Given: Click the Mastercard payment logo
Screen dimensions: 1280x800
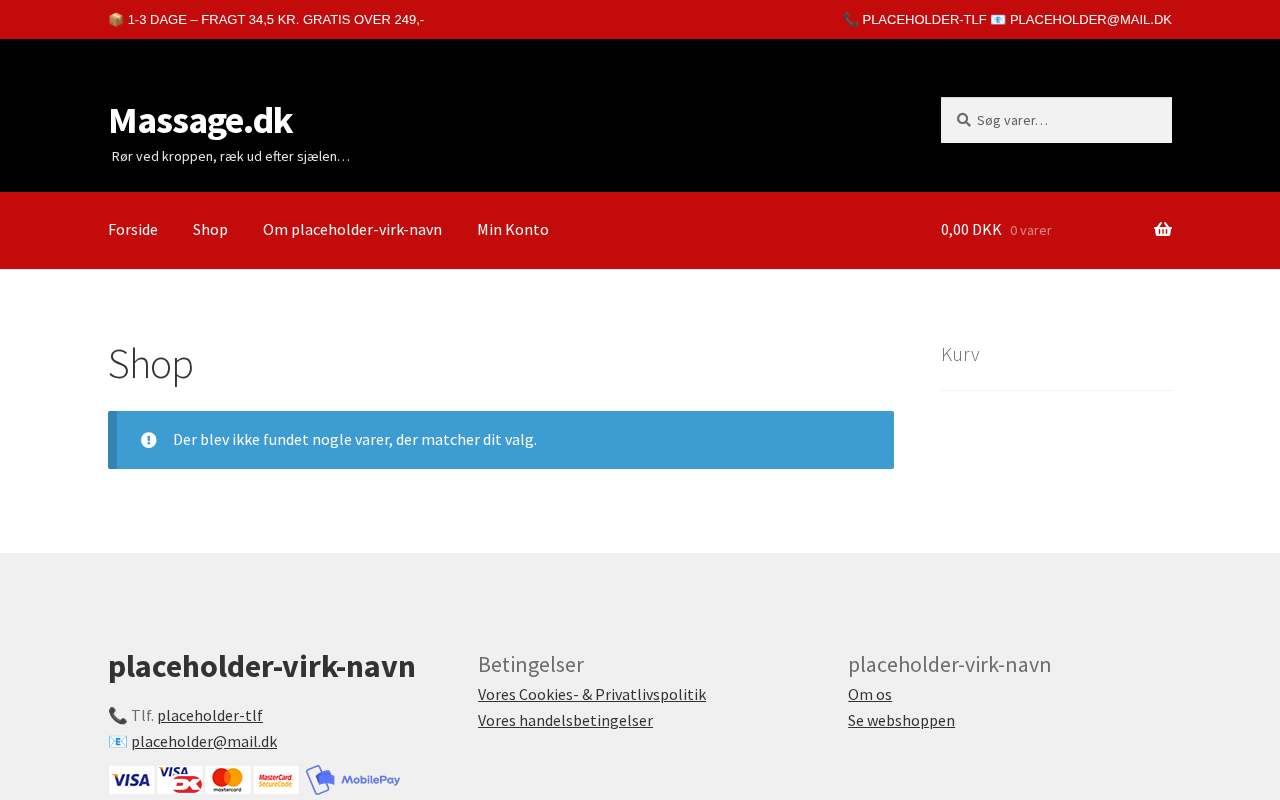Looking at the screenshot, I should pyautogui.click(x=228, y=780).
